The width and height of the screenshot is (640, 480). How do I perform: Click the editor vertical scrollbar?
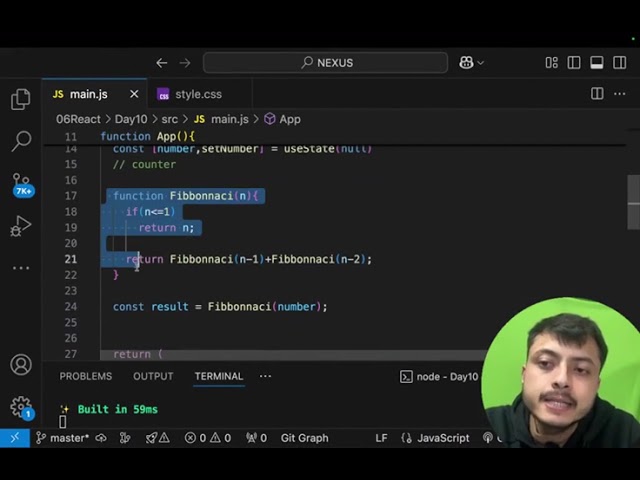pyautogui.click(x=633, y=202)
